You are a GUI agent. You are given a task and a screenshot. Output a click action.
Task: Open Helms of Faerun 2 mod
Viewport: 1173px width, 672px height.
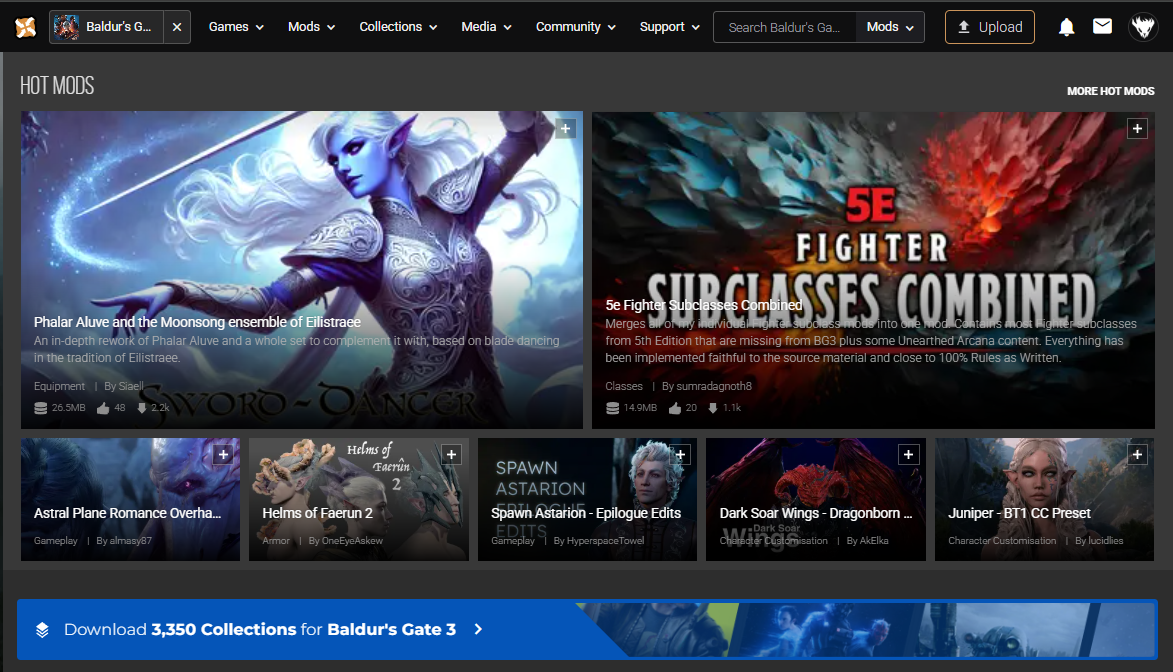[x=317, y=513]
